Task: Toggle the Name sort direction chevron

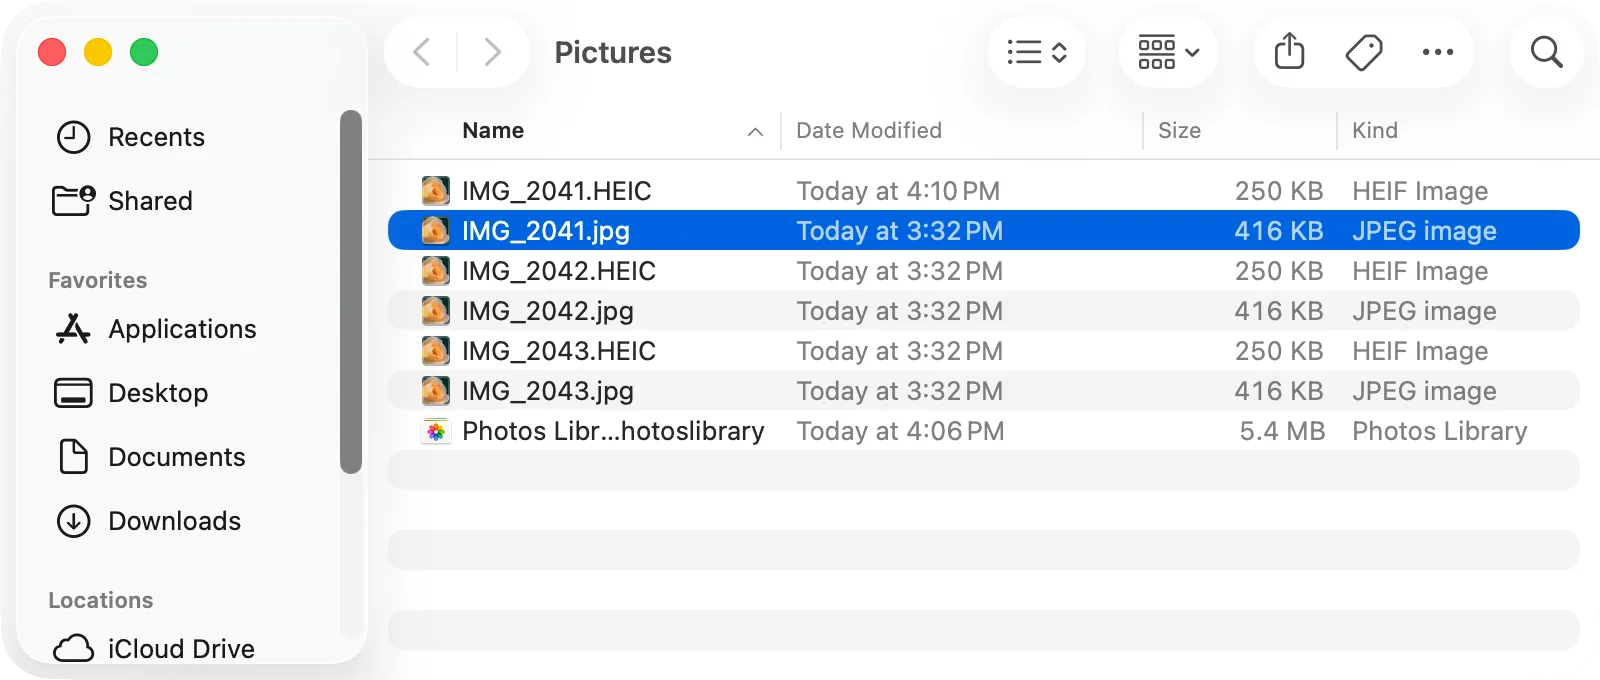Action: 756,132
